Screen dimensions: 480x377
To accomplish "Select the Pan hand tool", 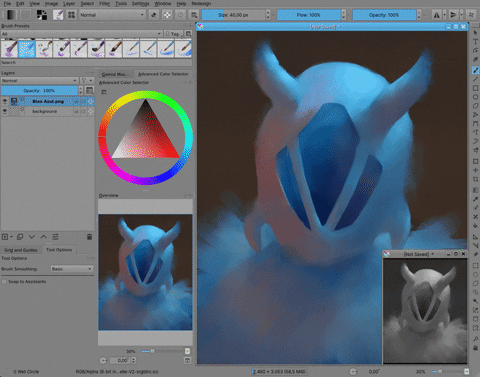I will [475, 348].
